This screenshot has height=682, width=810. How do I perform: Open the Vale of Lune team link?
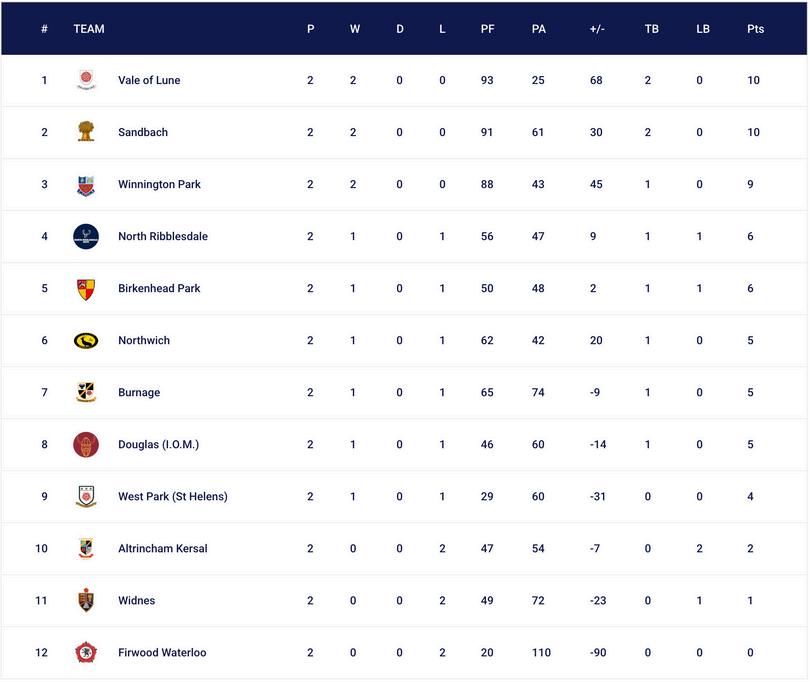[149, 80]
